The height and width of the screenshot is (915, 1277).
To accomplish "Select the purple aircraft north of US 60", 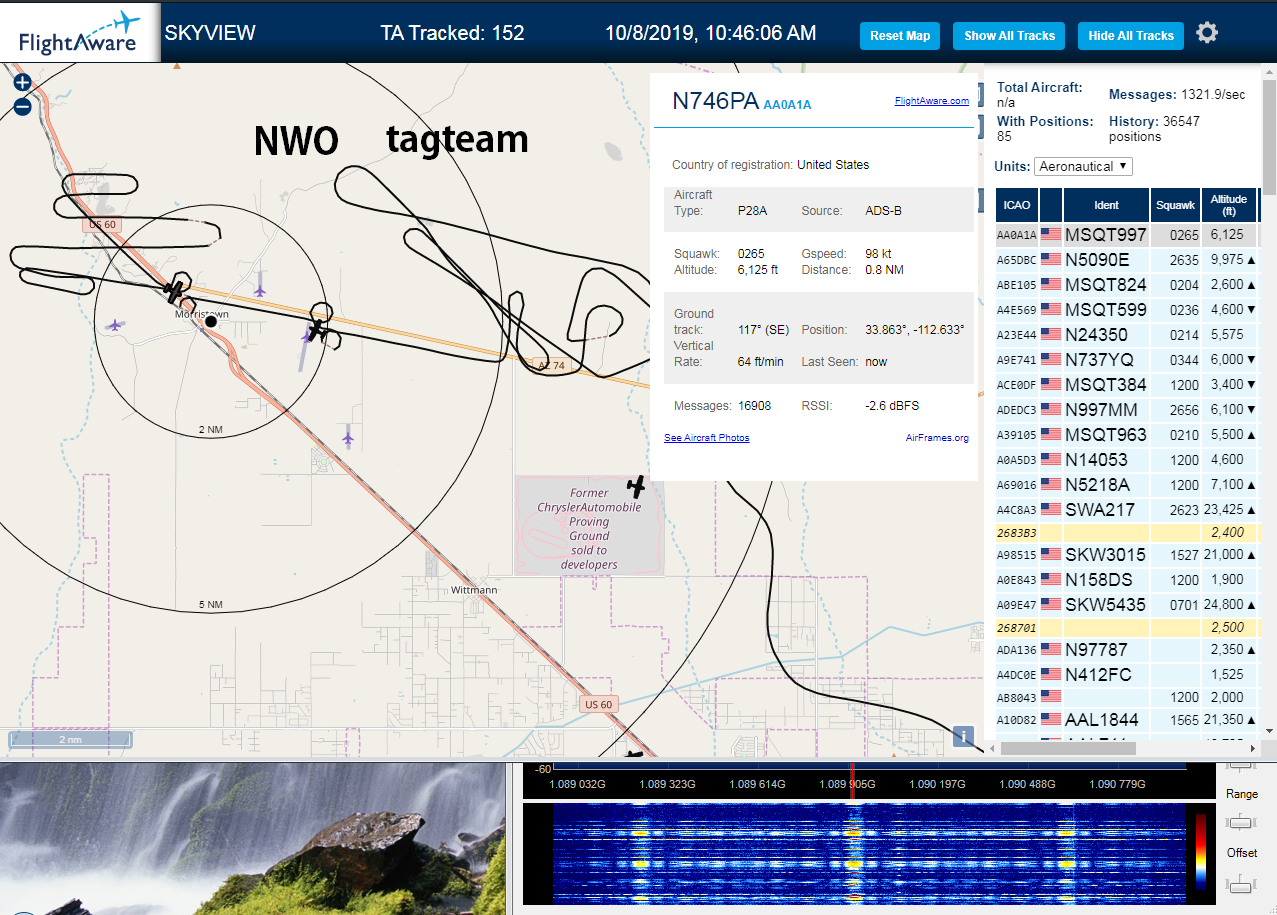I will point(260,290).
